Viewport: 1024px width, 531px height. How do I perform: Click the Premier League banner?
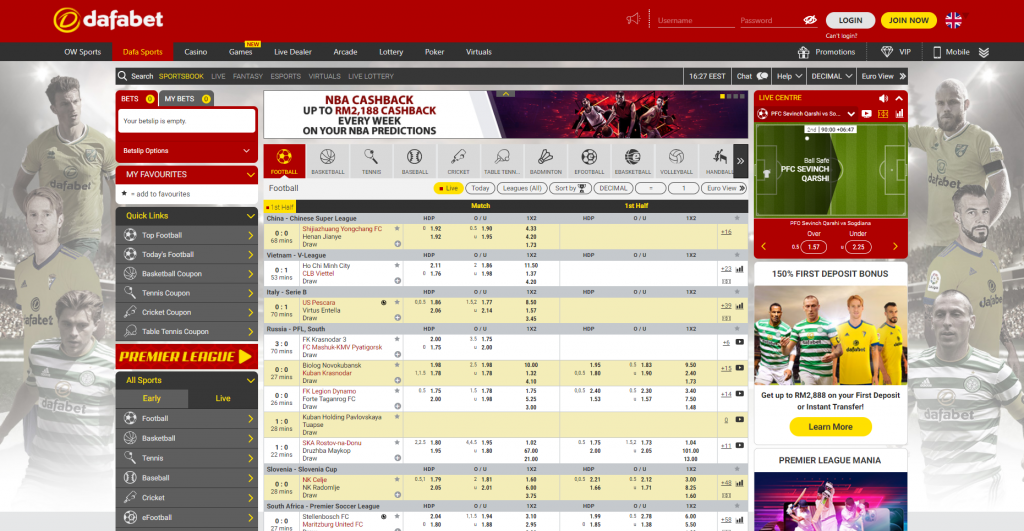click(187, 357)
